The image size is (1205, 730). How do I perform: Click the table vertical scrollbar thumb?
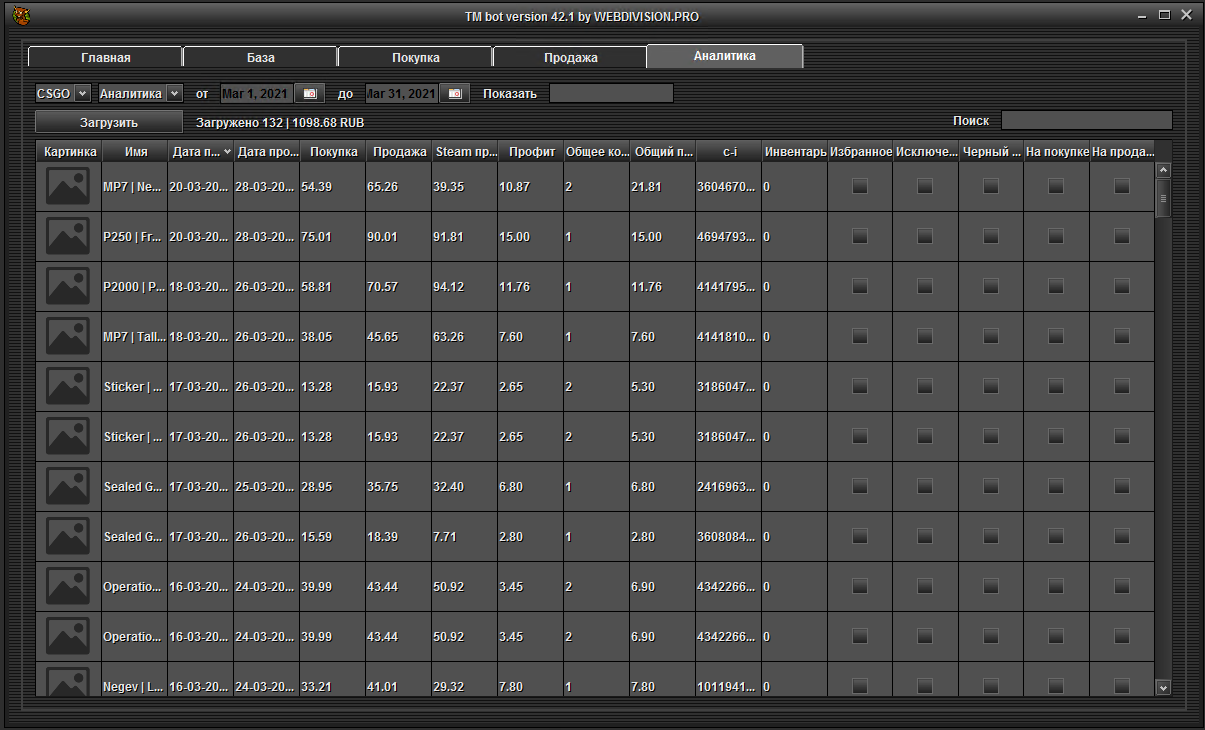(1162, 198)
